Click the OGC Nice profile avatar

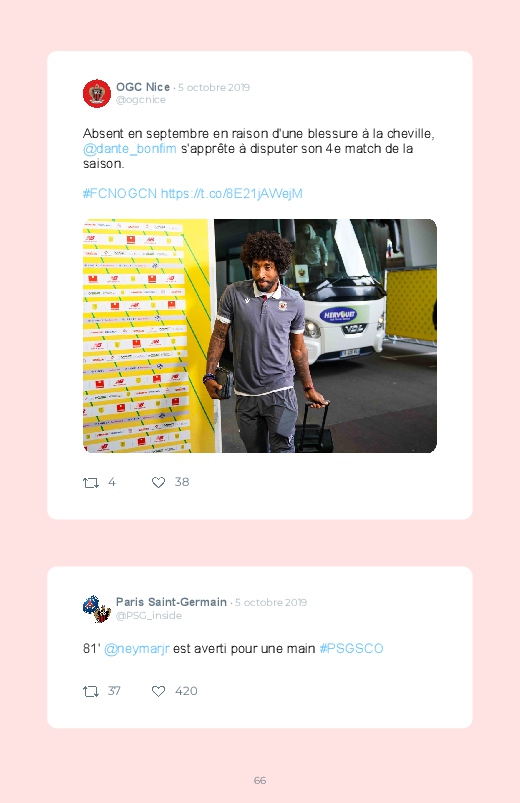click(x=97, y=94)
